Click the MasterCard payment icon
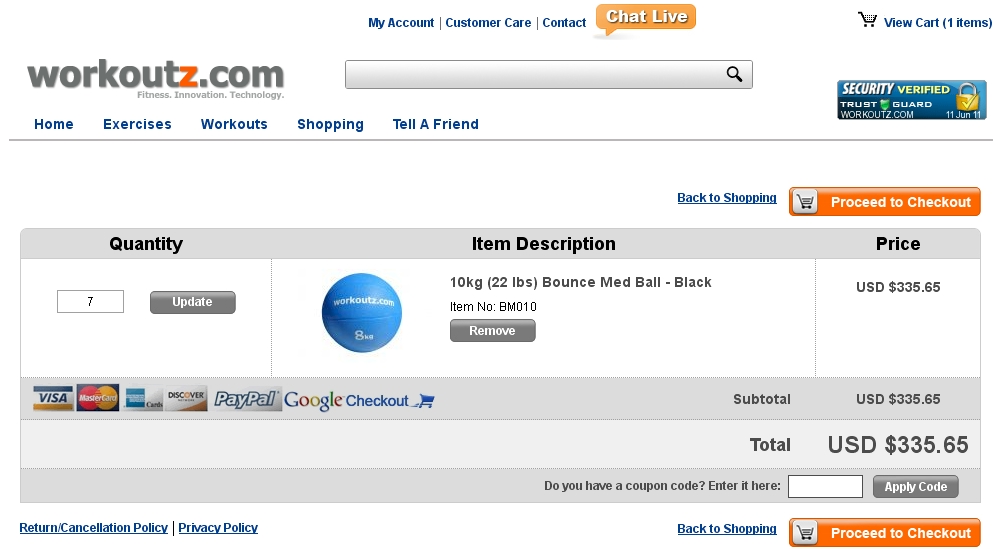The height and width of the screenshot is (549, 1001). coord(98,398)
